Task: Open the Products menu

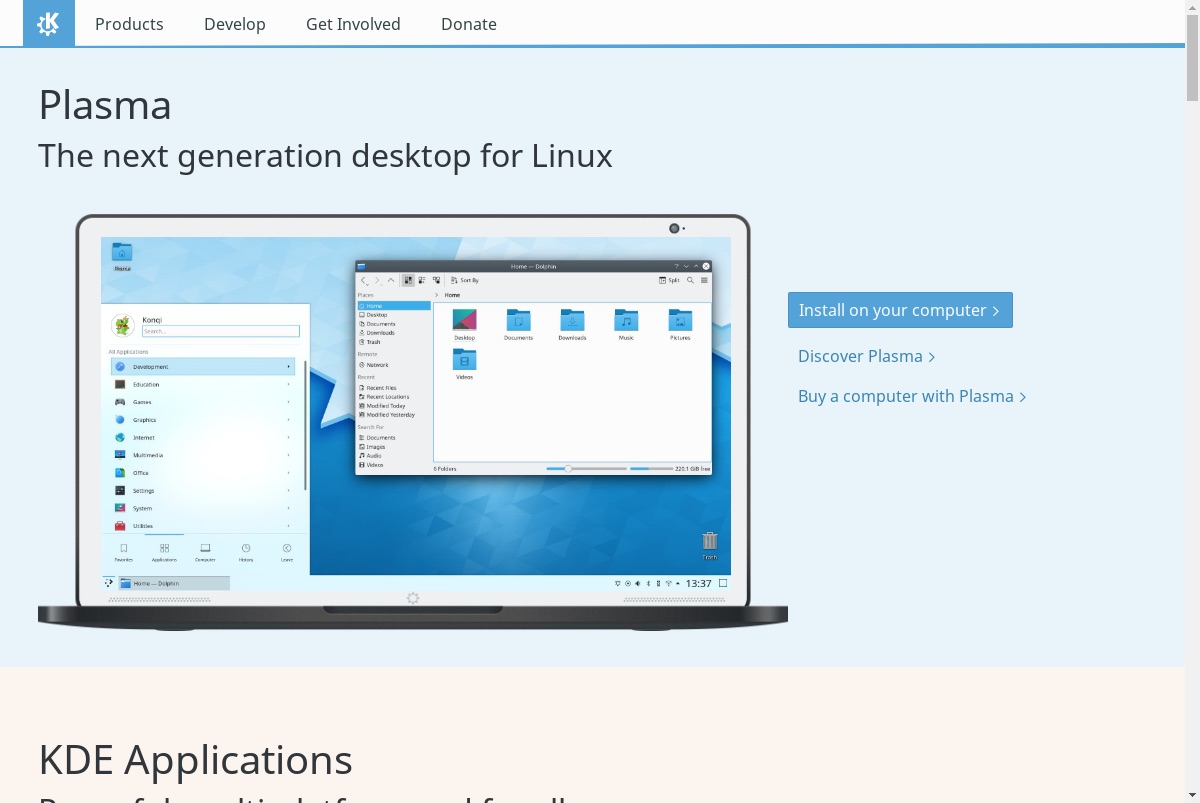Action: [x=129, y=24]
